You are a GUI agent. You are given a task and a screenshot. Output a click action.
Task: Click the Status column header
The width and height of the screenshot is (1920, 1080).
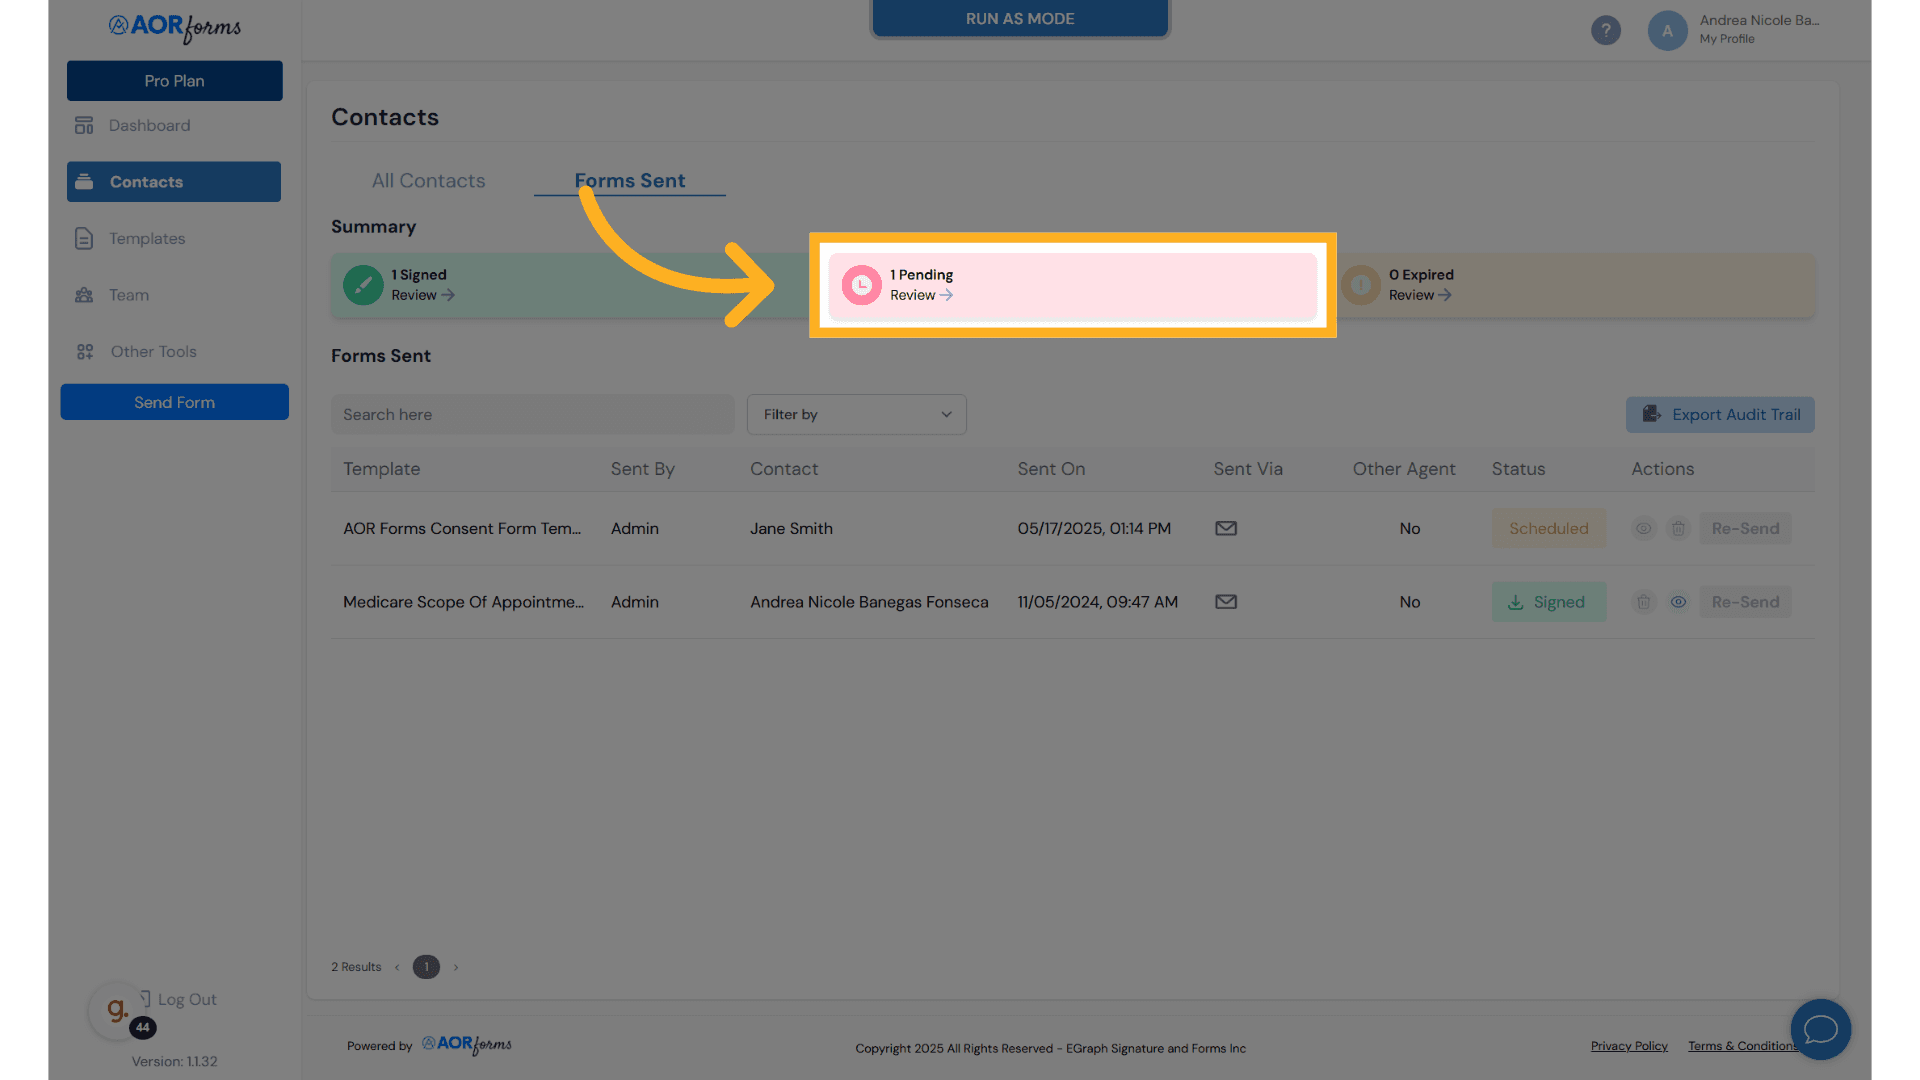1518,469
